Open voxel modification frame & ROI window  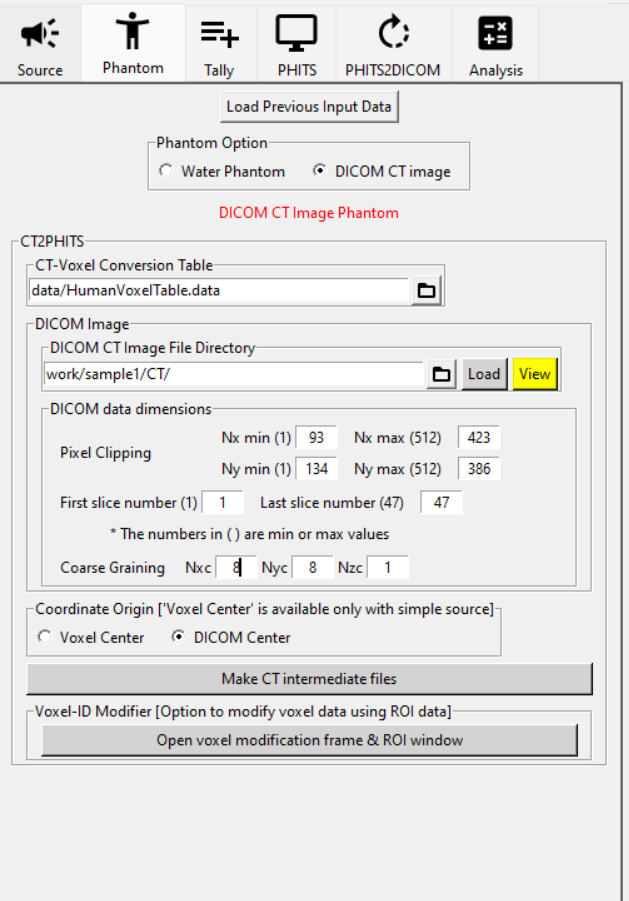point(309,740)
